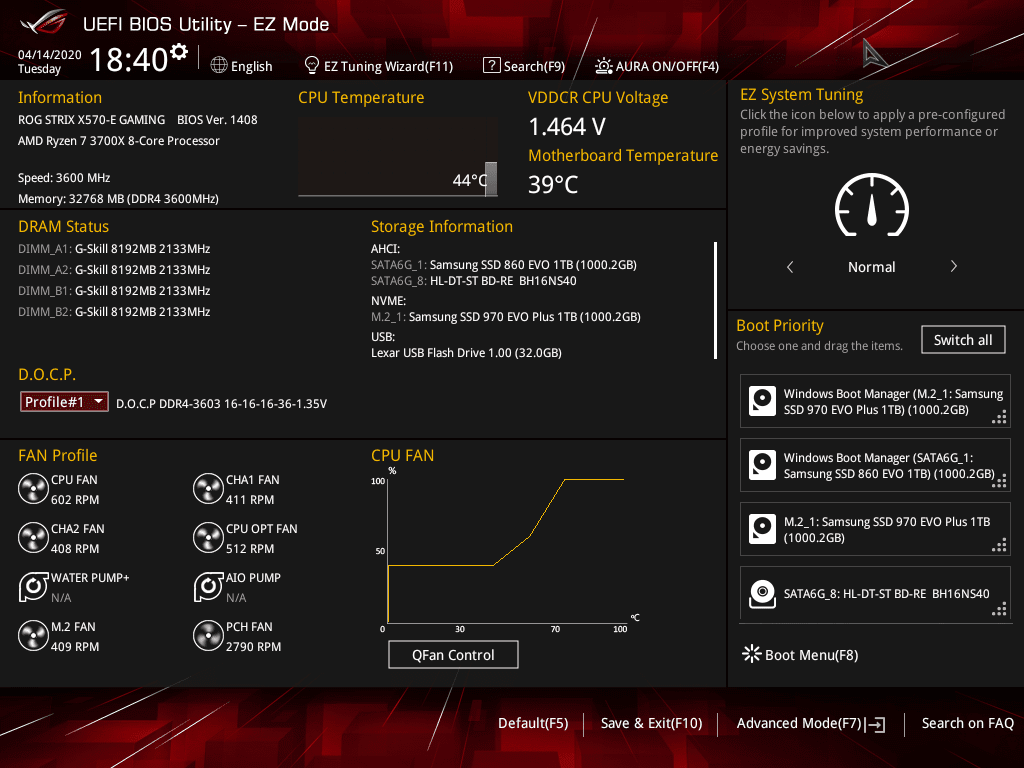The width and height of the screenshot is (1024, 768).
Task: Click the 2790 RPM PCH fan reading
Action: (253, 647)
